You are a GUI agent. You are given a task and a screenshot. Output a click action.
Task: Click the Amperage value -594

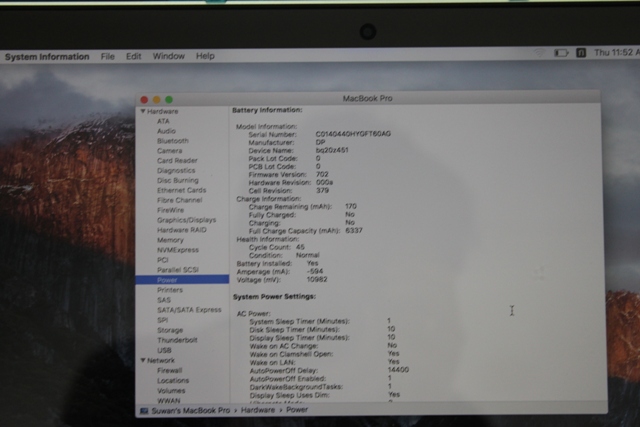point(315,271)
